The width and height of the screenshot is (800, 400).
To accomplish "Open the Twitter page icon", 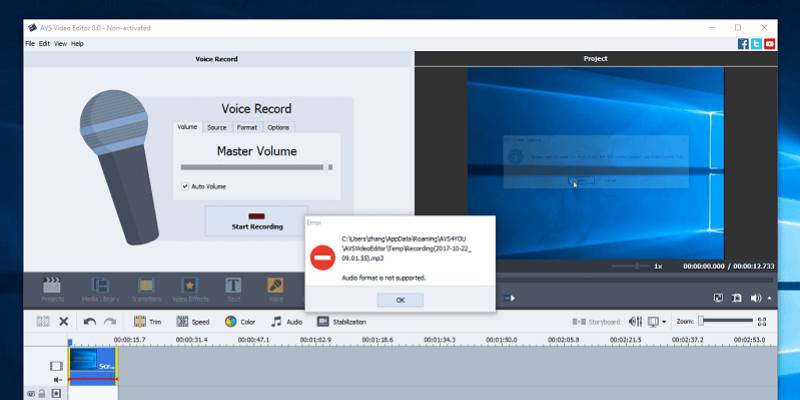I will (x=757, y=44).
